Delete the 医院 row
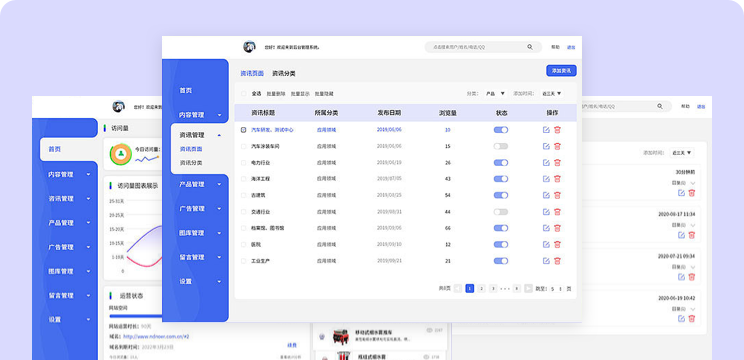This screenshot has height=360, width=744. [557, 244]
